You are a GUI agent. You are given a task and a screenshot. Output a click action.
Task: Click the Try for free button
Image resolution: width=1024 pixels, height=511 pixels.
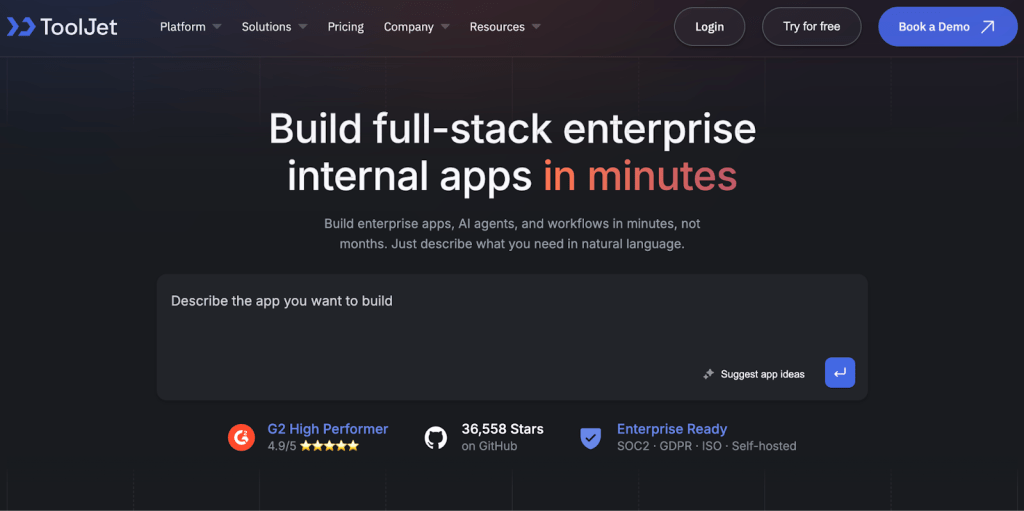812,27
